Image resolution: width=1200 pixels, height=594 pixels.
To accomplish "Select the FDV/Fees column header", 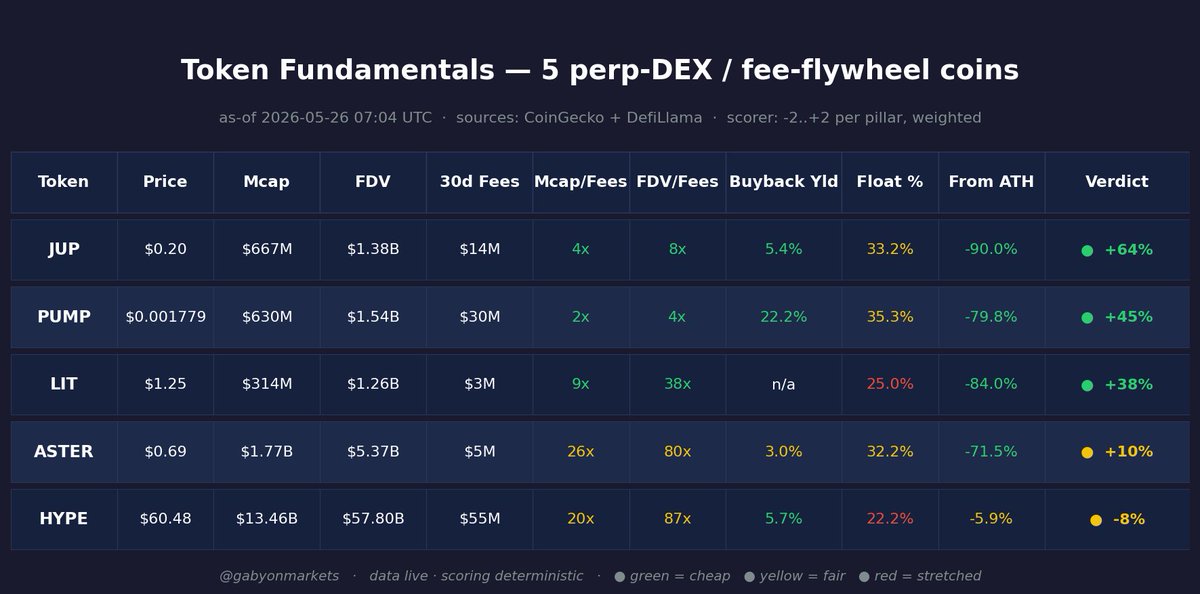I will [677, 182].
